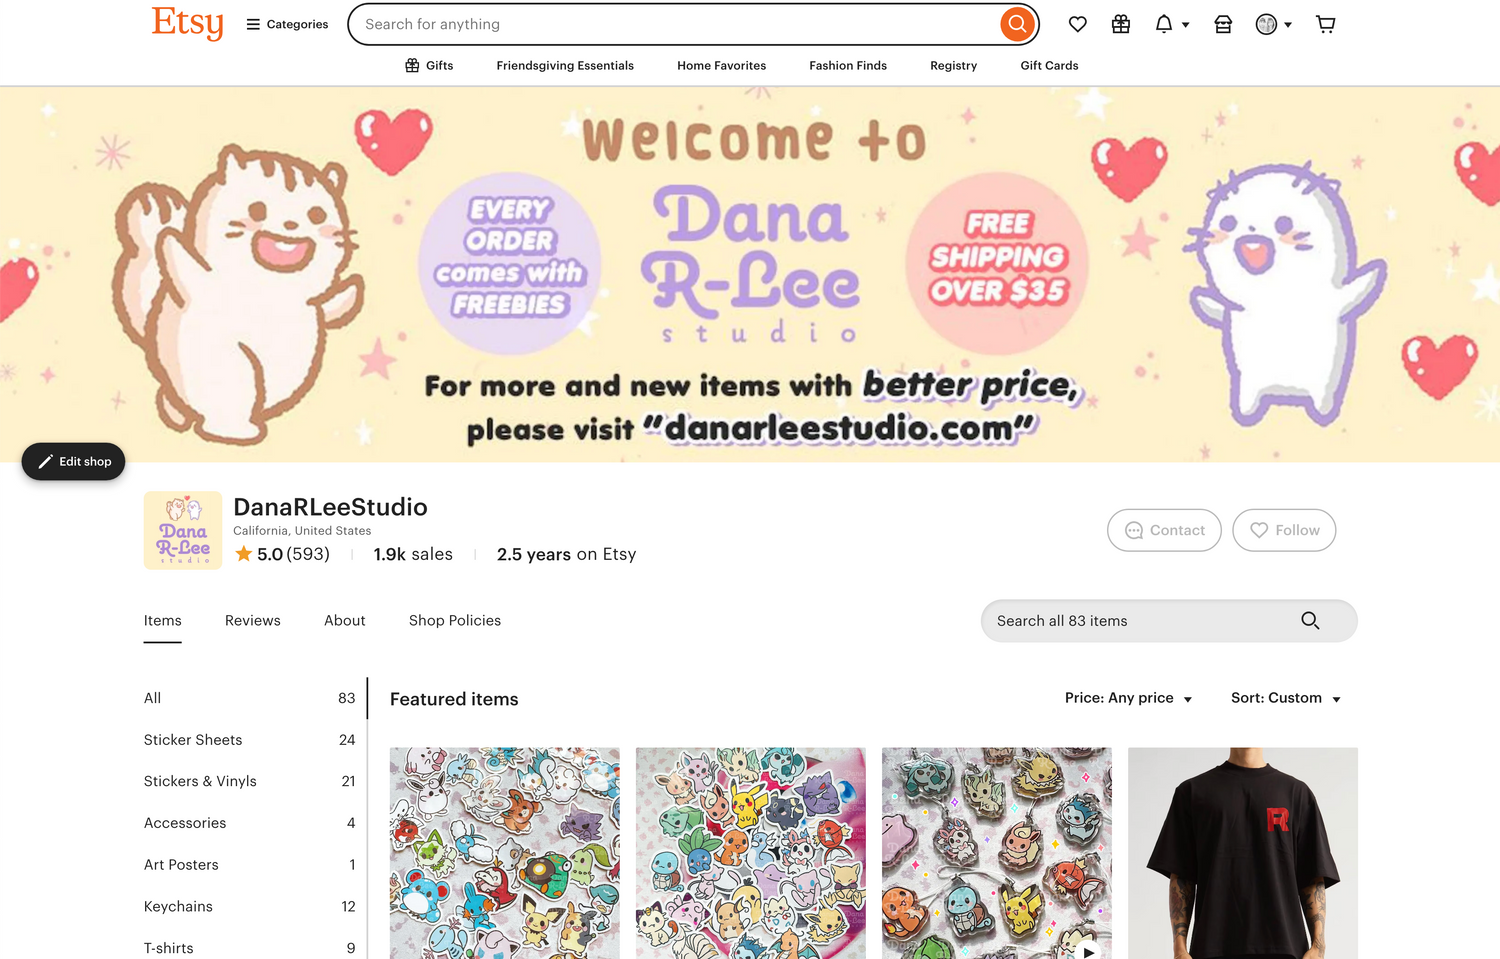Click the orange search magnifier button
Screen dimensions: 1500x959
1017,24
